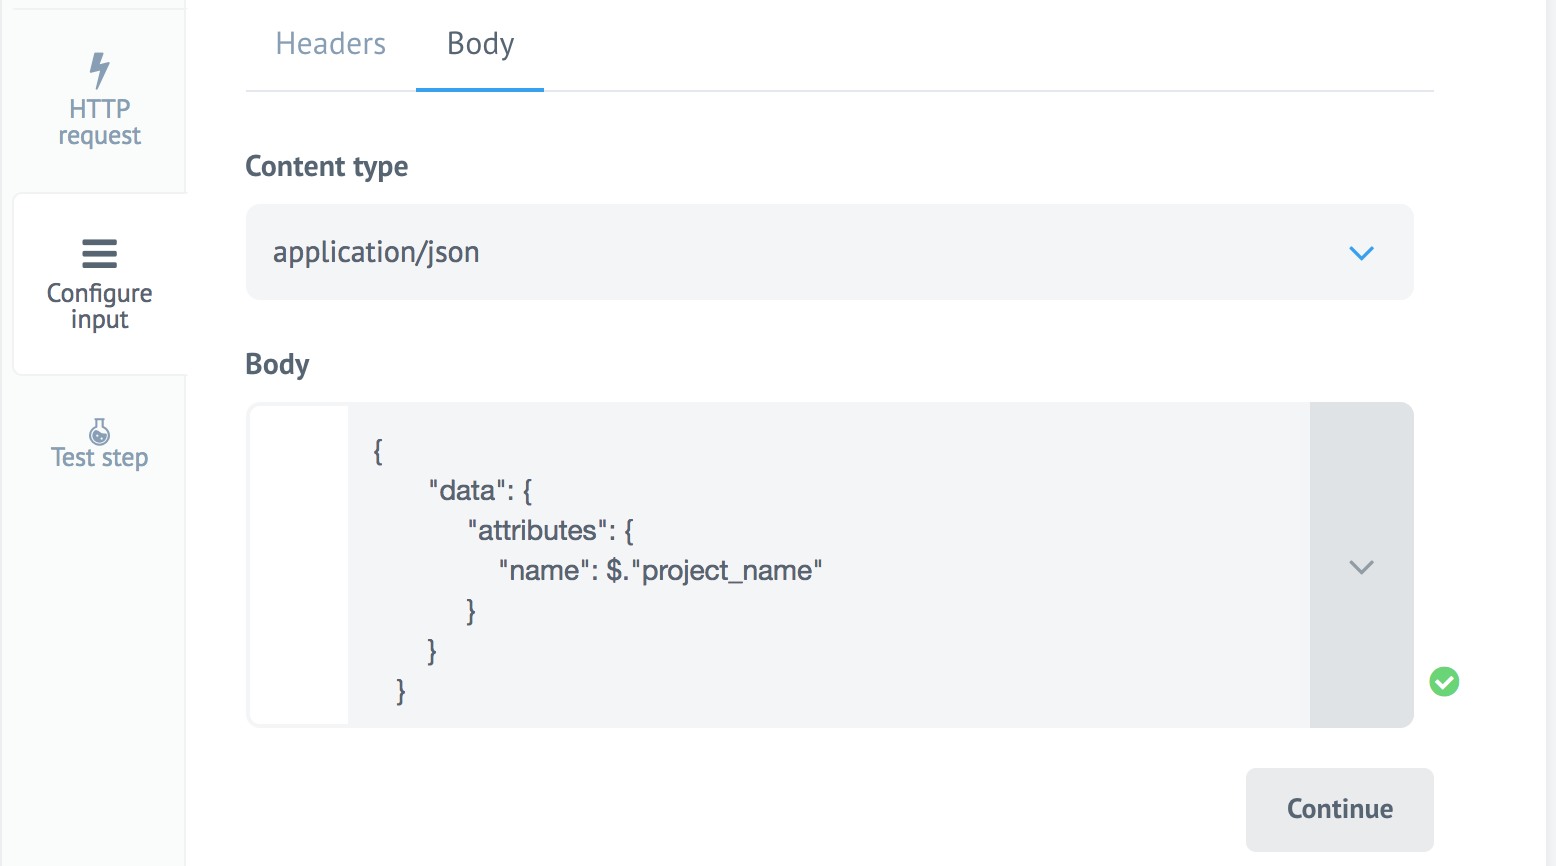Click the green validation checkmark icon
The height and width of the screenshot is (866, 1556).
tap(1444, 682)
